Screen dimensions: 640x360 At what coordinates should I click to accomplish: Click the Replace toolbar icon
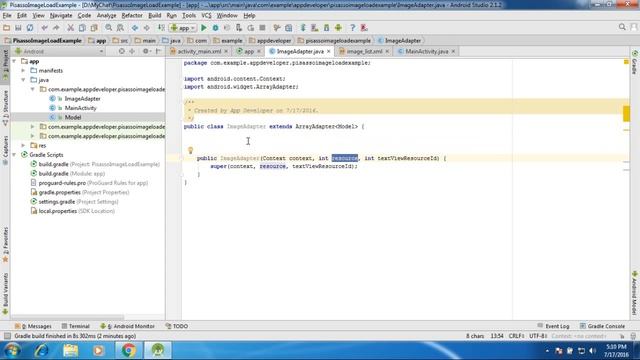coord(120,28)
